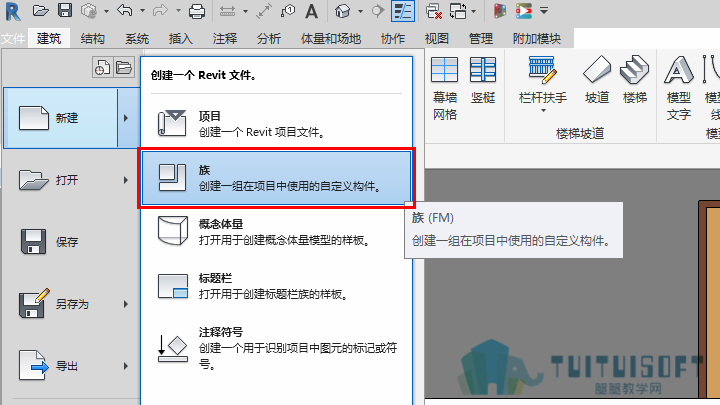Expand the 导出 submenu arrow
Screen dimensions: 720x405
(x=126, y=366)
